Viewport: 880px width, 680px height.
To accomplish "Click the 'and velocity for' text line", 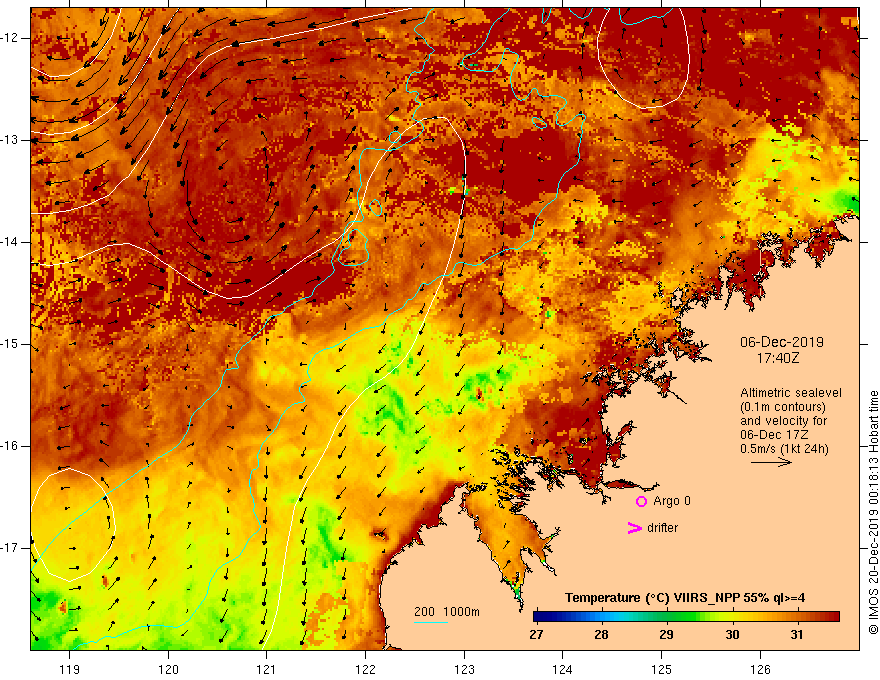I will pyautogui.click(x=783, y=421).
